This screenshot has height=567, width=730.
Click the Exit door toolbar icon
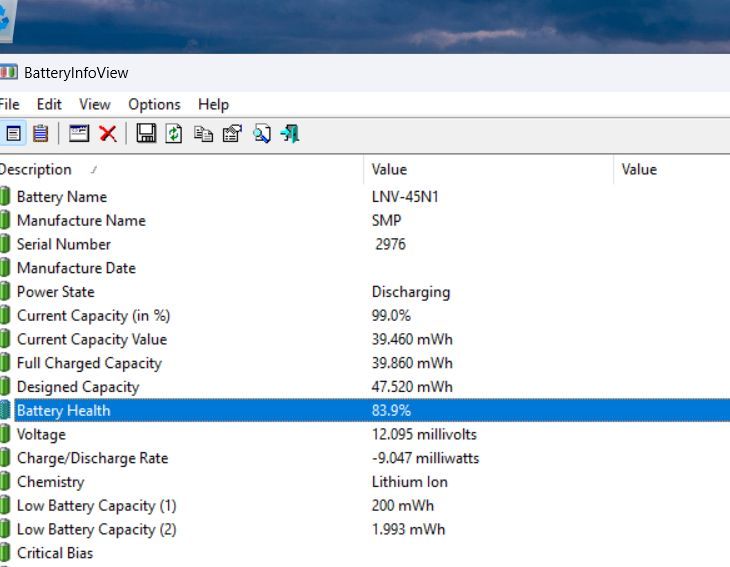tap(290, 133)
